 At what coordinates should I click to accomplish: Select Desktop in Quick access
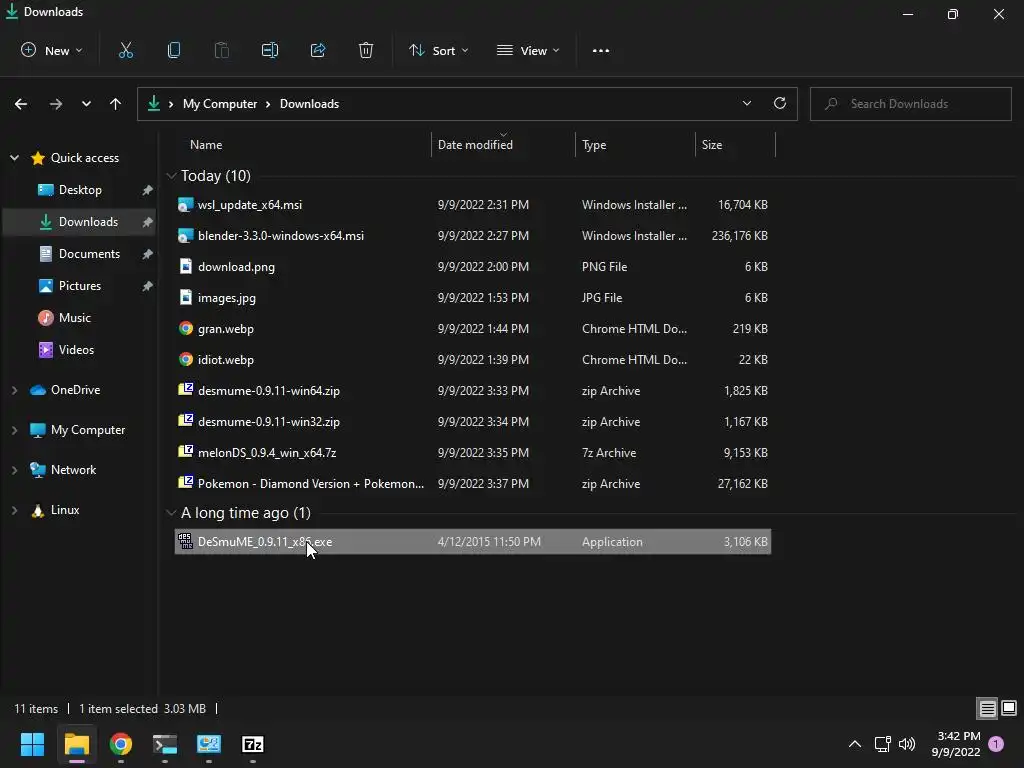tap(80, 190)
